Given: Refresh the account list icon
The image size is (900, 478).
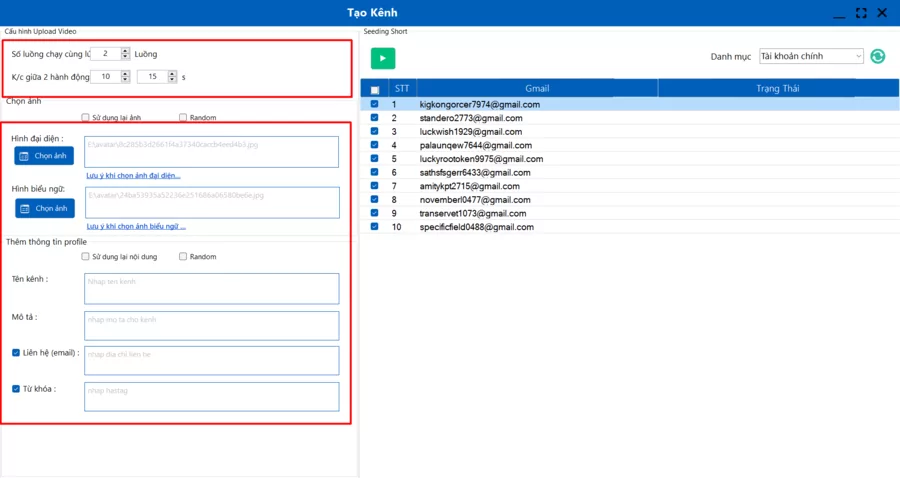Looking at the screenshot, I should (x=878, y=56).
